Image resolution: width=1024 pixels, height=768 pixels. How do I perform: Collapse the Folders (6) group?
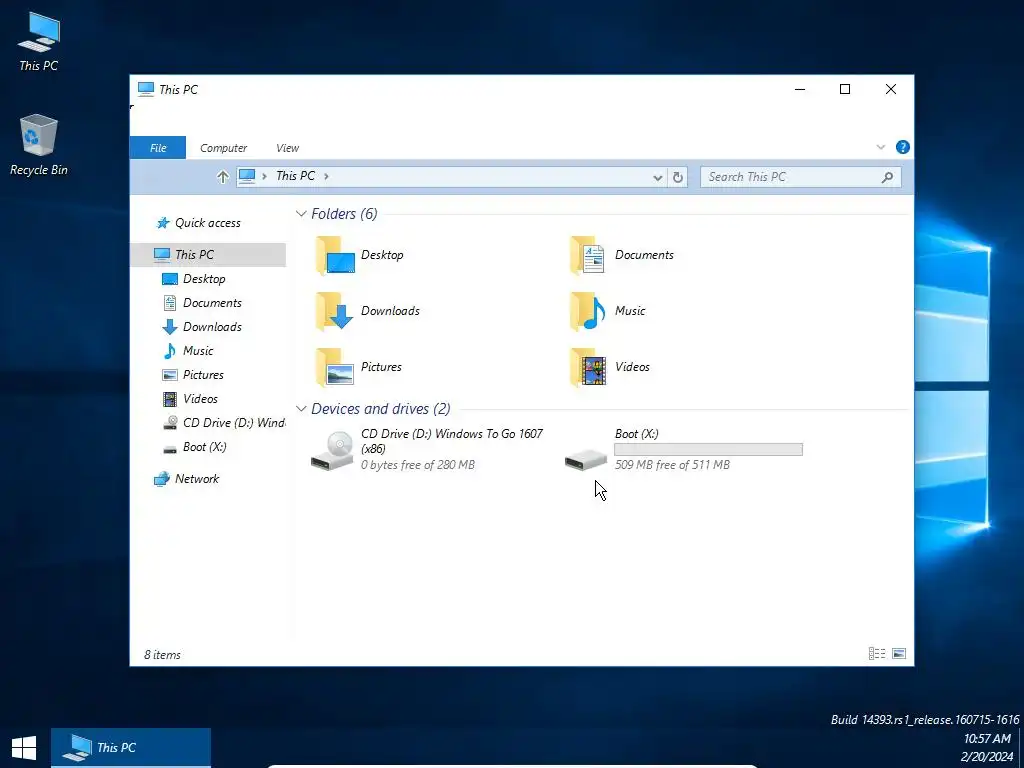tap(301, 214)
